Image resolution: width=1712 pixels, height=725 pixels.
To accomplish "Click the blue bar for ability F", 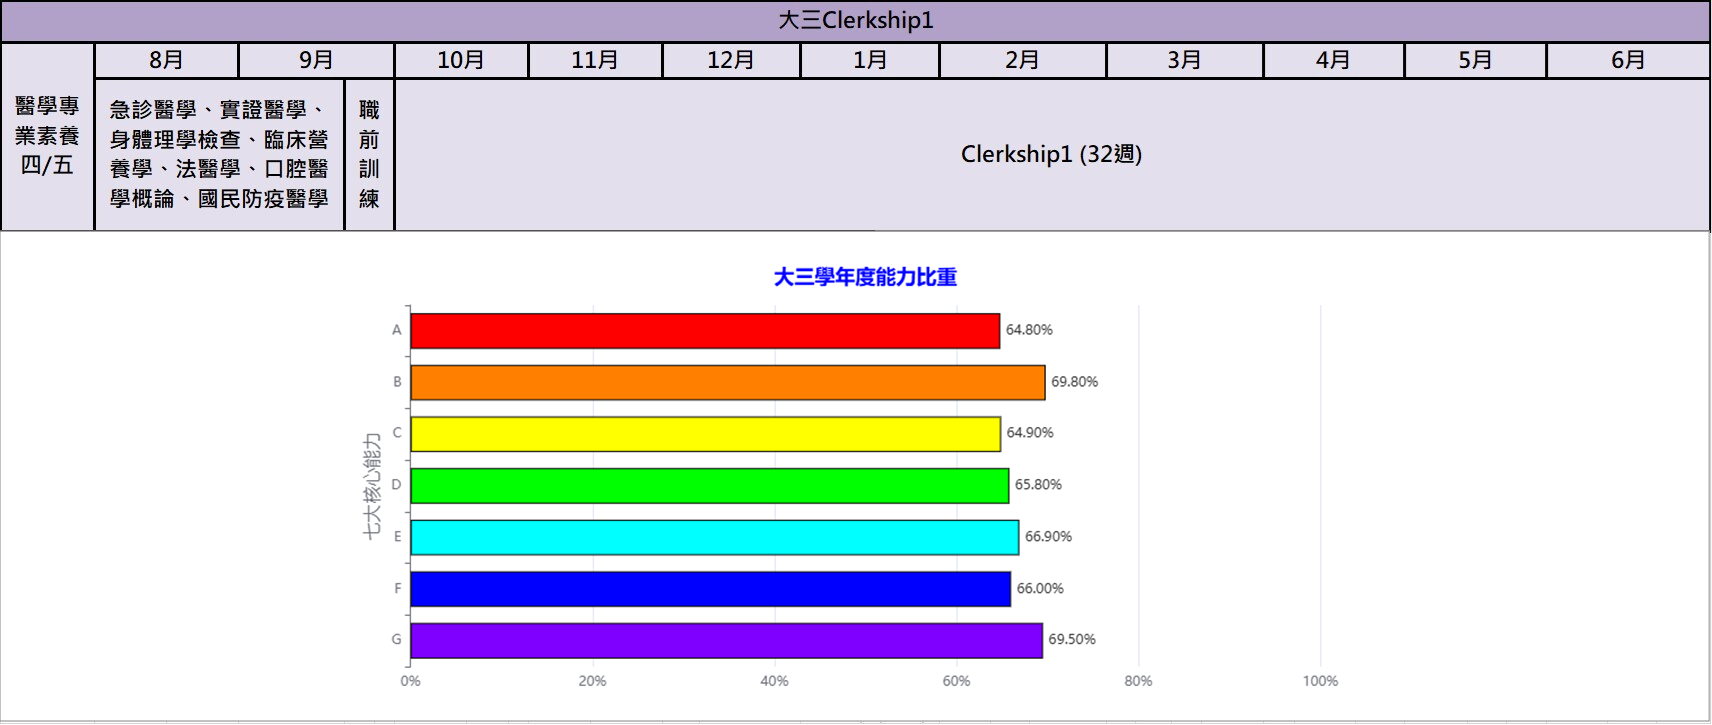I will [x=711, y=589].
